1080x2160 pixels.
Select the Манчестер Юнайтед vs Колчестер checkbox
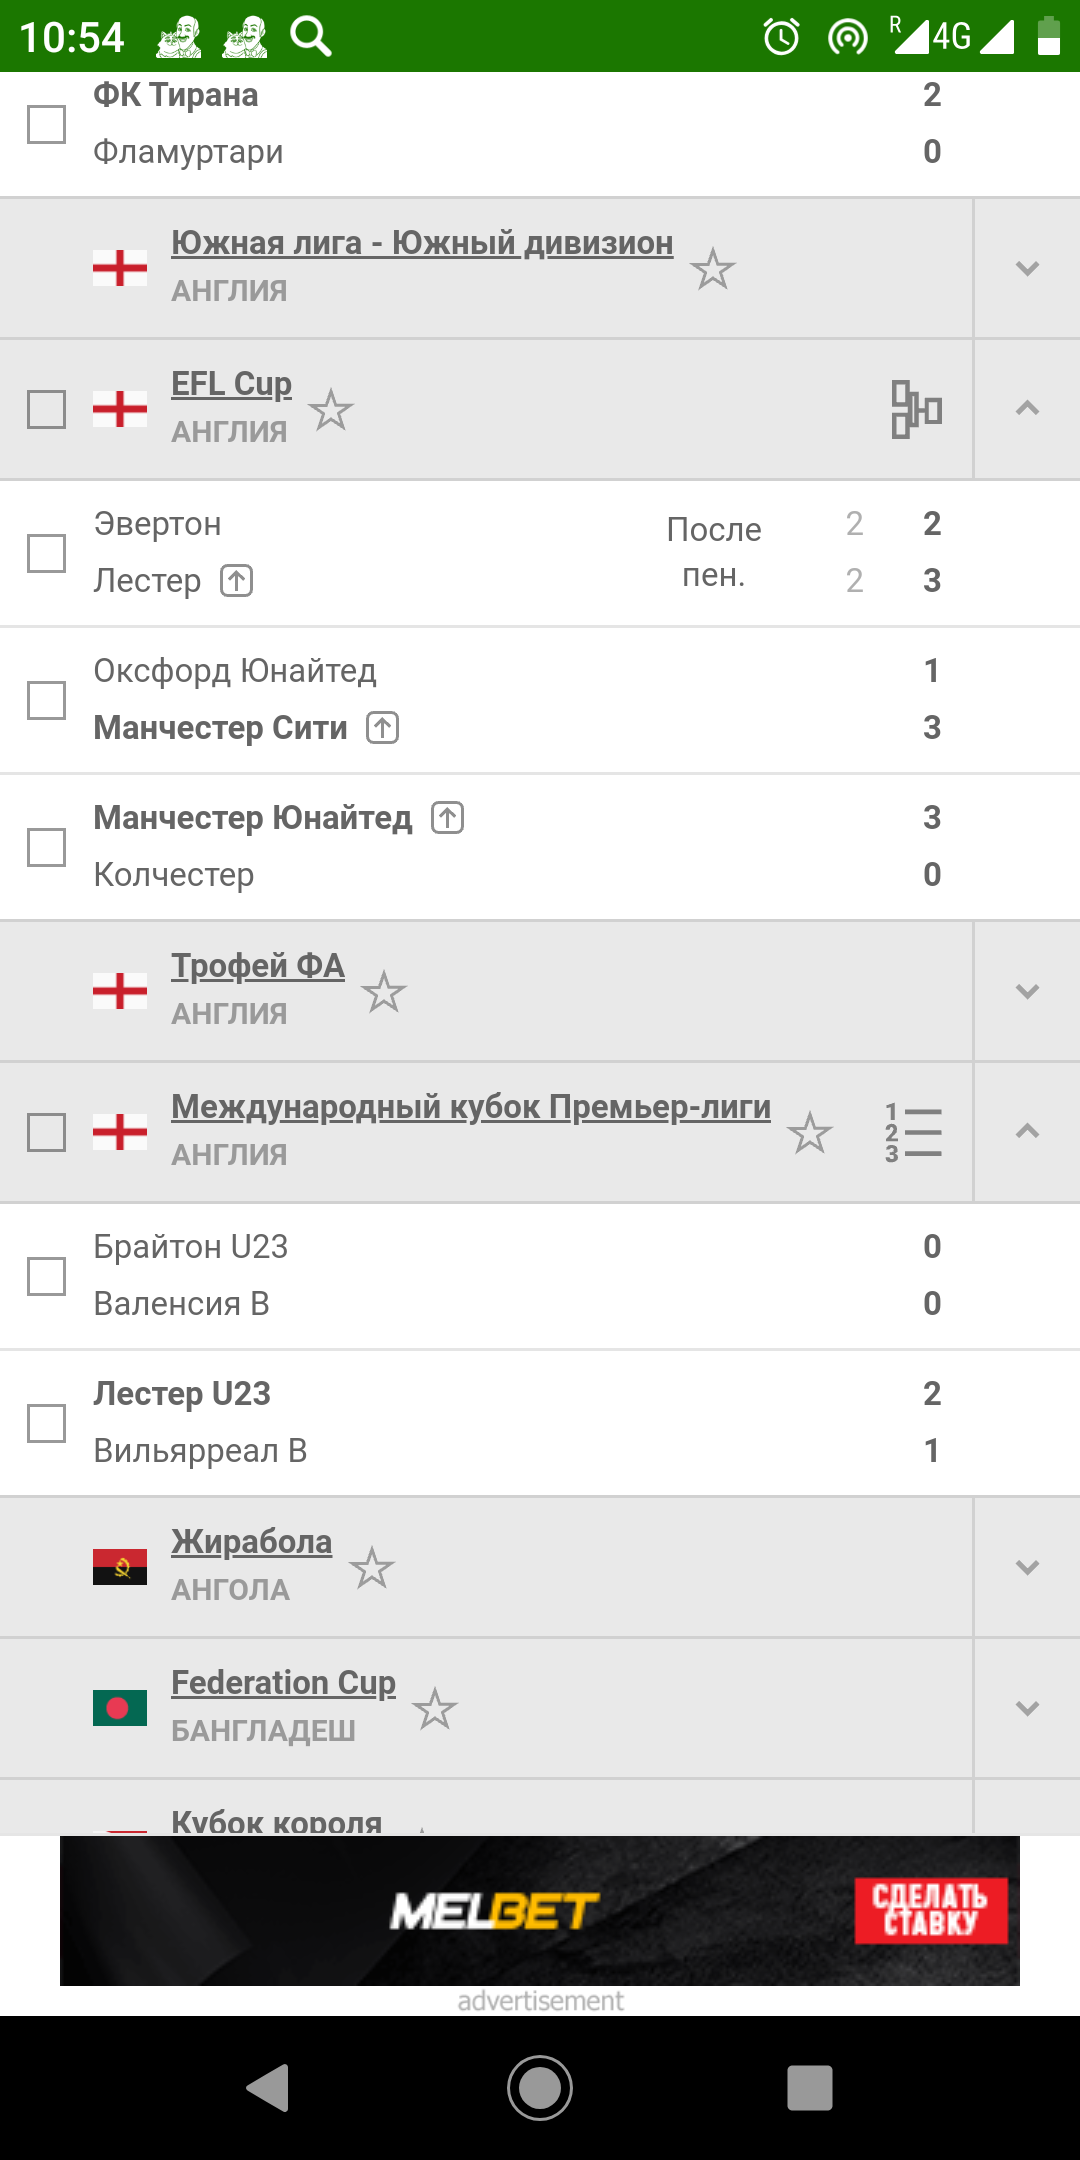[46, 847]
